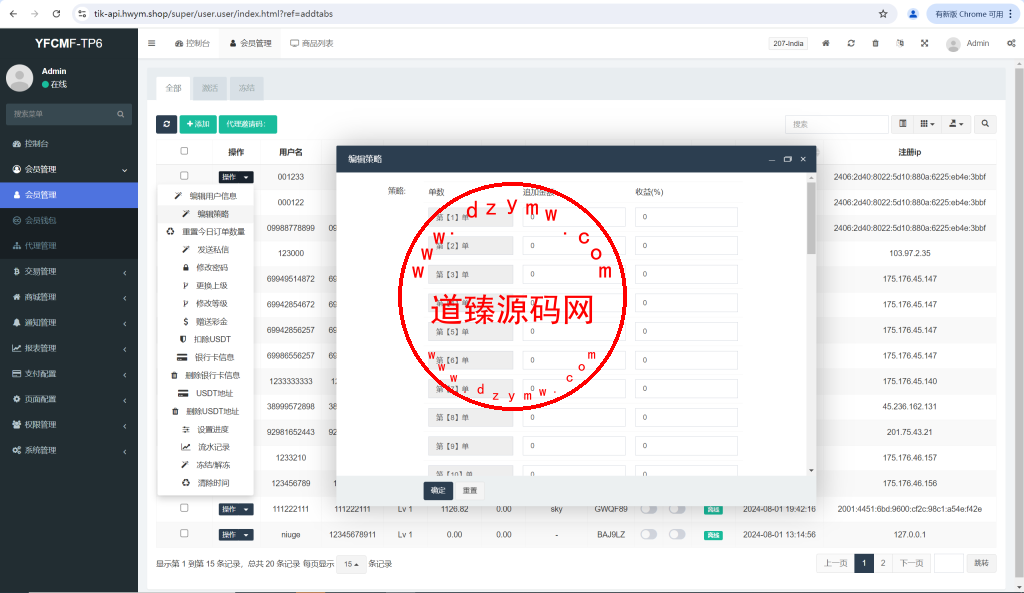Click the trash clear-cache icon in top bar

pyautogui.click(x=875, y=43)
